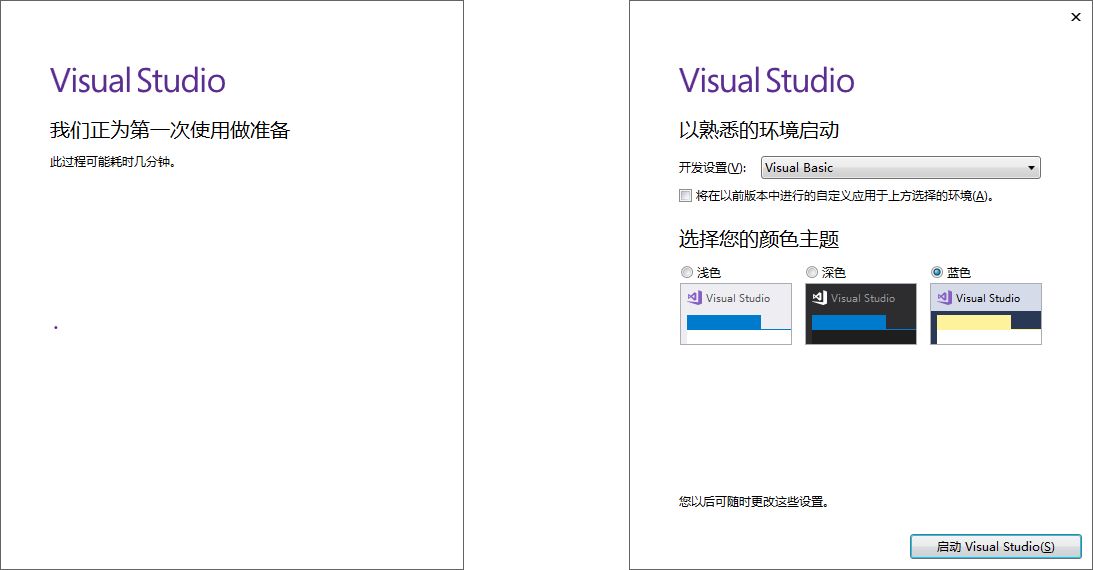
Task: Click the VS logo icon in dark preview
Action: tap(819, 298)
